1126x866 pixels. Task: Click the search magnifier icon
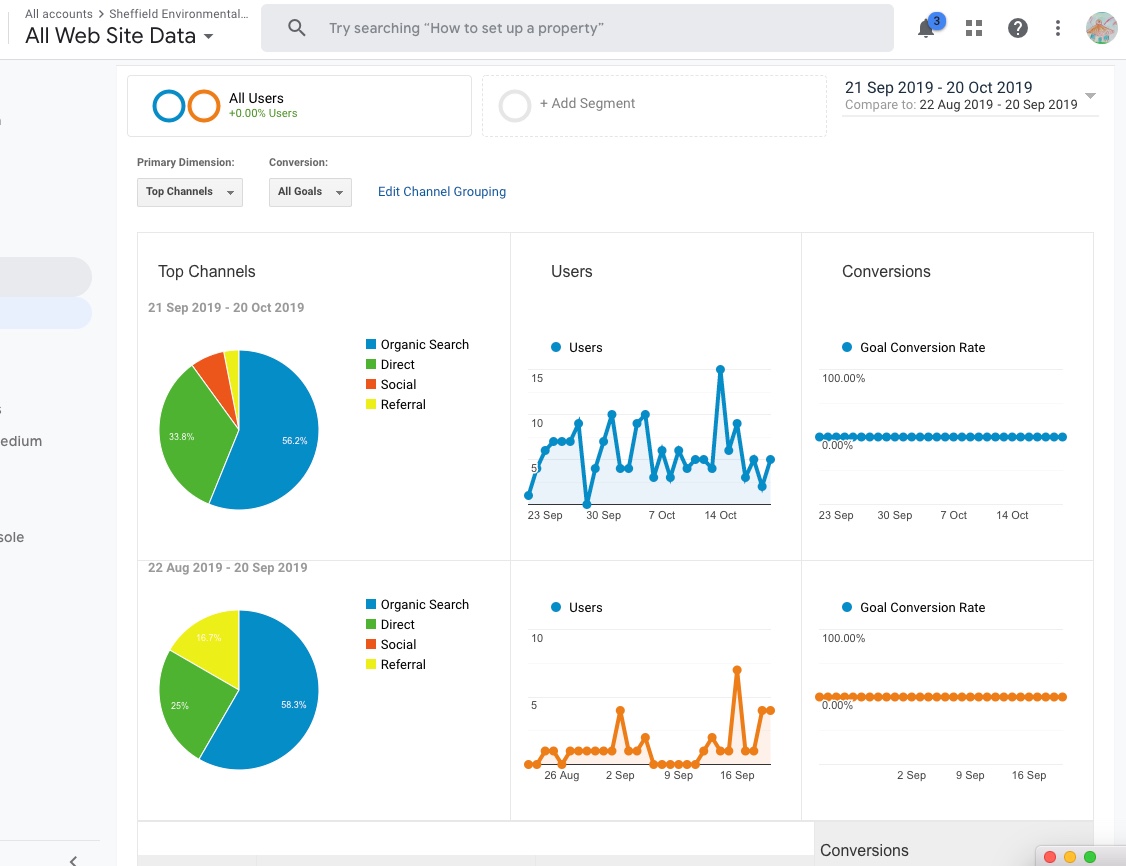coord(297,28)
